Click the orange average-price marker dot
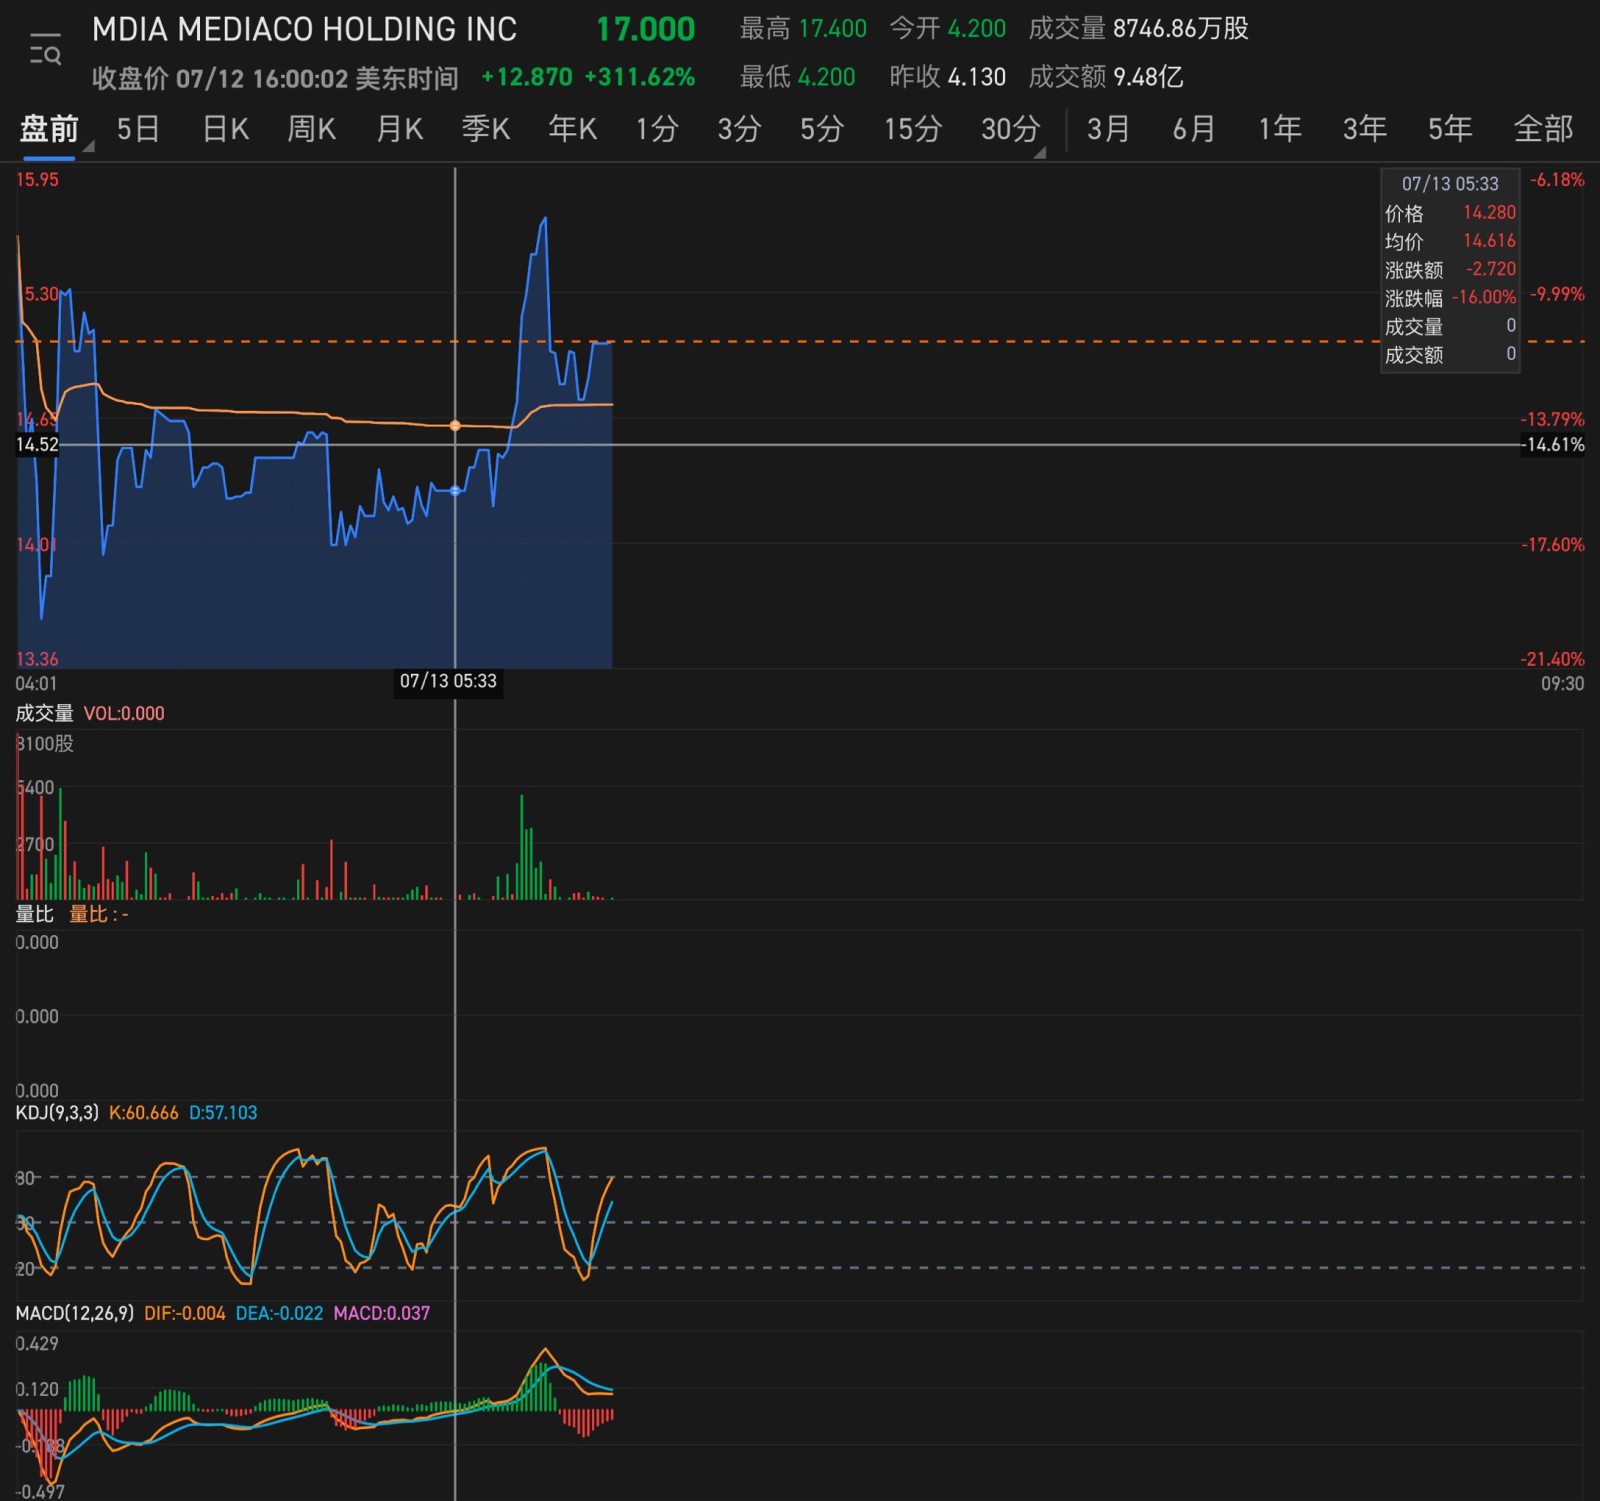The height and width of the screenshot is (1501, 1600). [455, 426]
